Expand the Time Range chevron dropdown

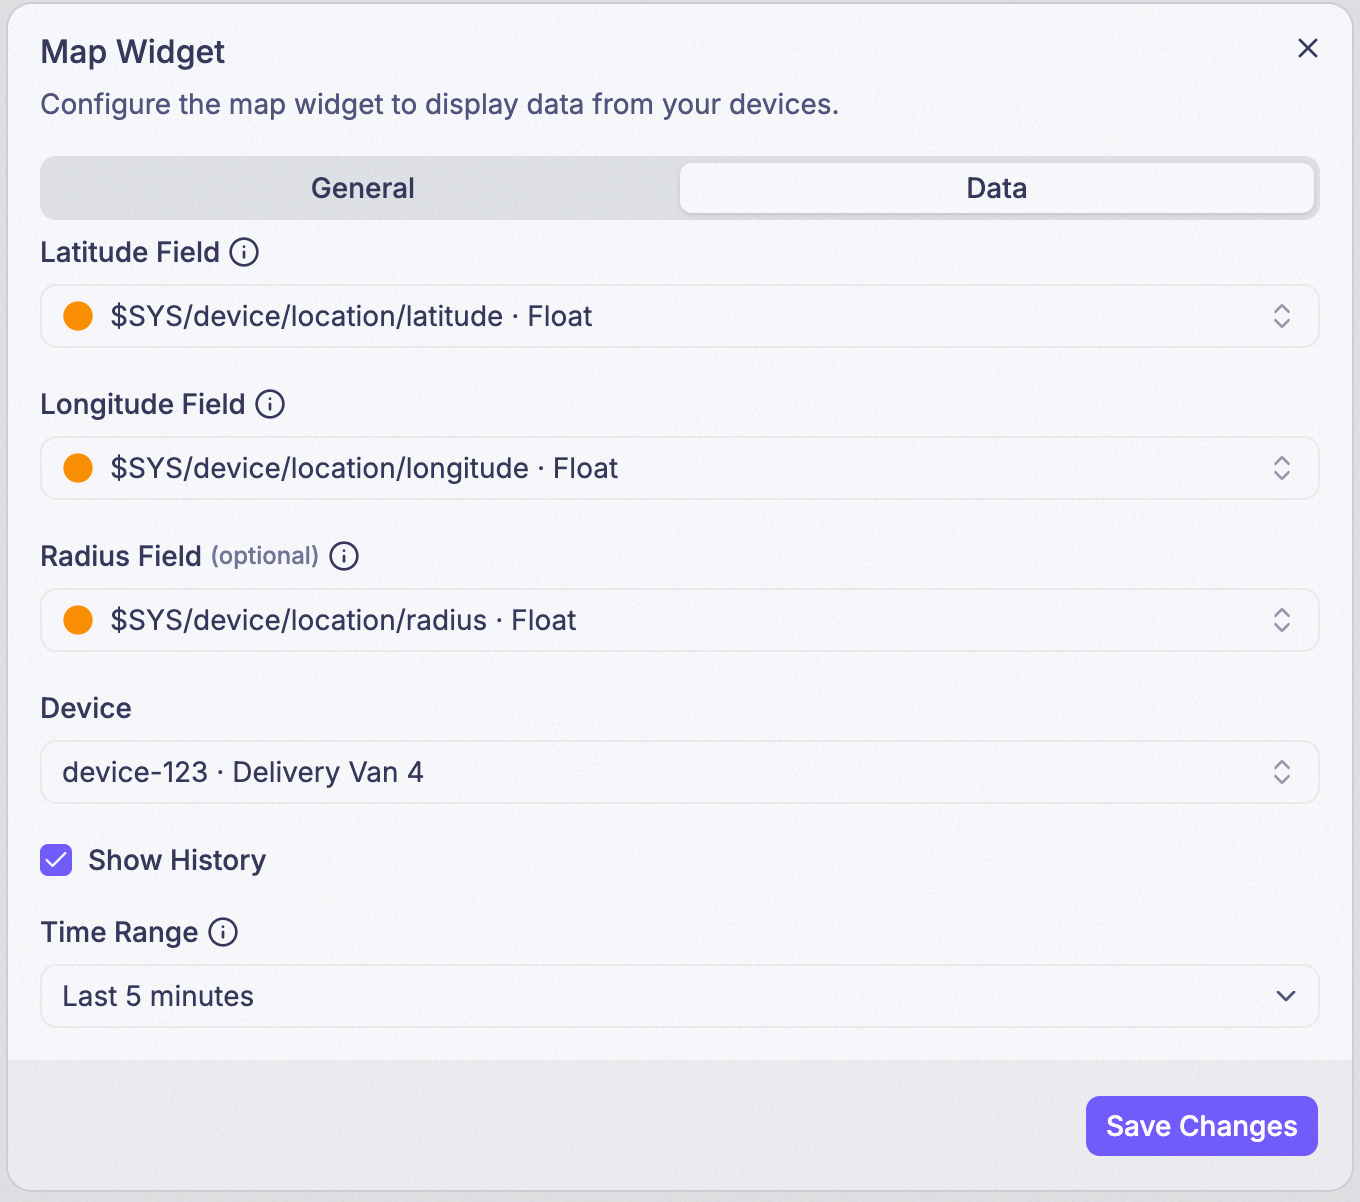click(x=1286, y=996)
